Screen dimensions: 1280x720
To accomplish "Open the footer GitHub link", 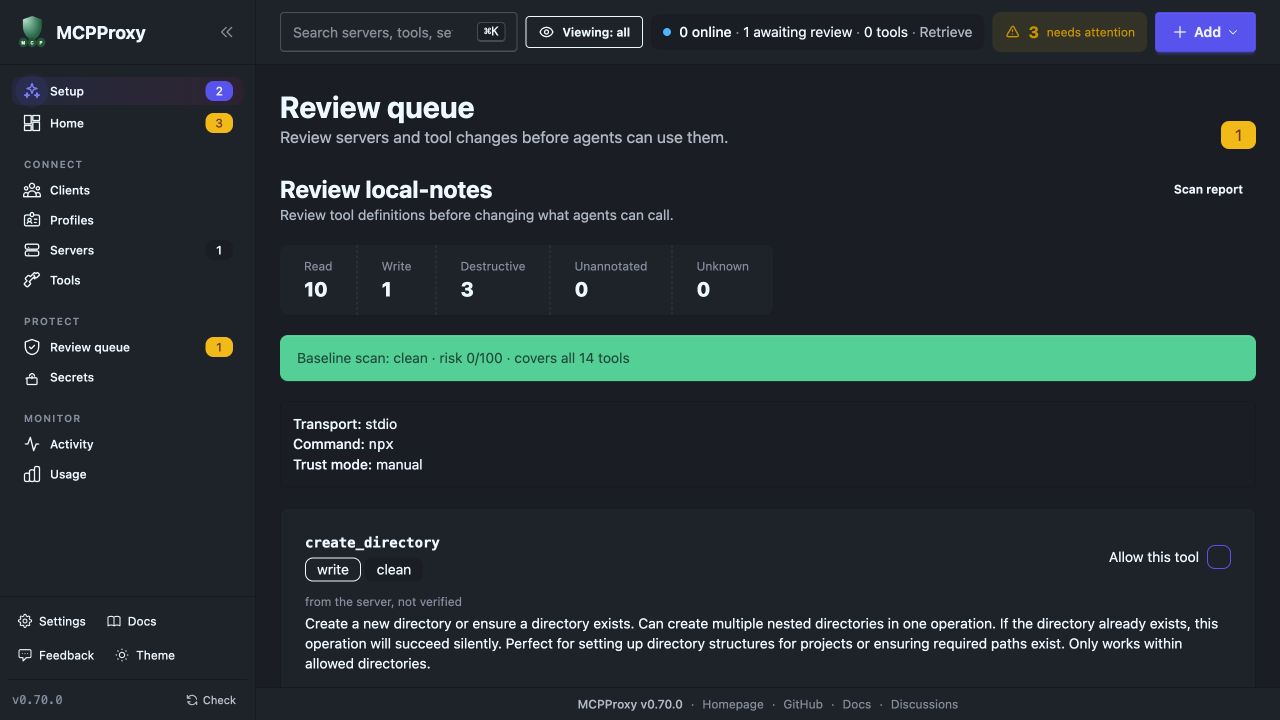I will tap(803, 704).
